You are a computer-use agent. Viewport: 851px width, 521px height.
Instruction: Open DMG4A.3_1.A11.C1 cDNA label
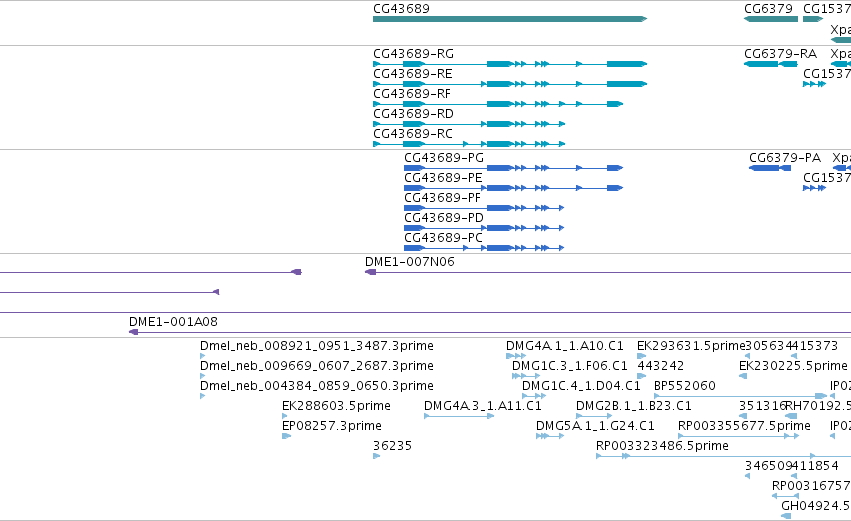click(482, 406)
